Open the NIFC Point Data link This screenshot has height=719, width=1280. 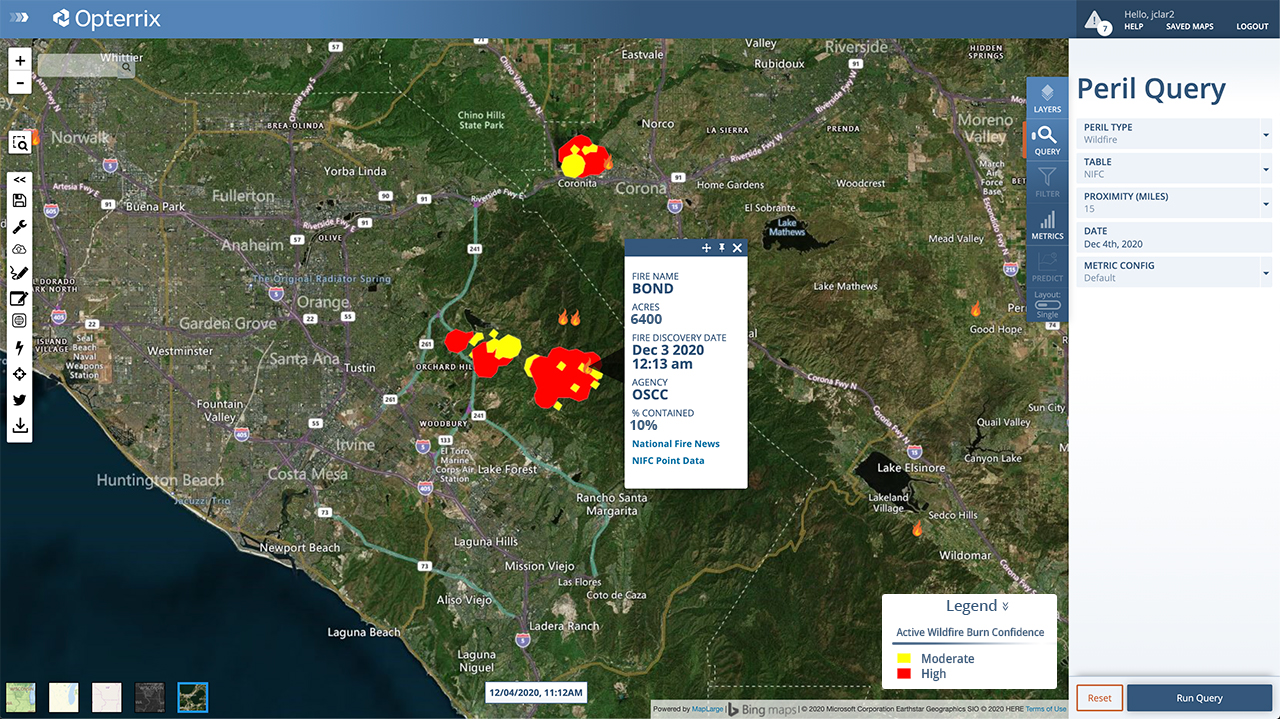668,461
